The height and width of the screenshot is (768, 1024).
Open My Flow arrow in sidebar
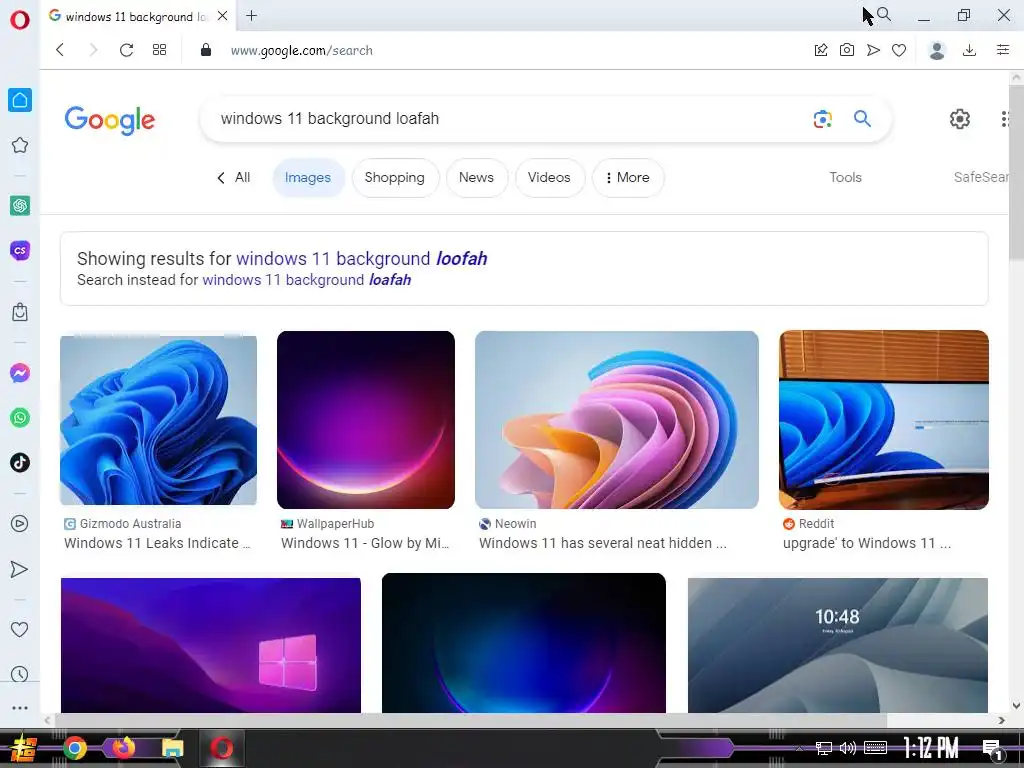tap(20, 569)
